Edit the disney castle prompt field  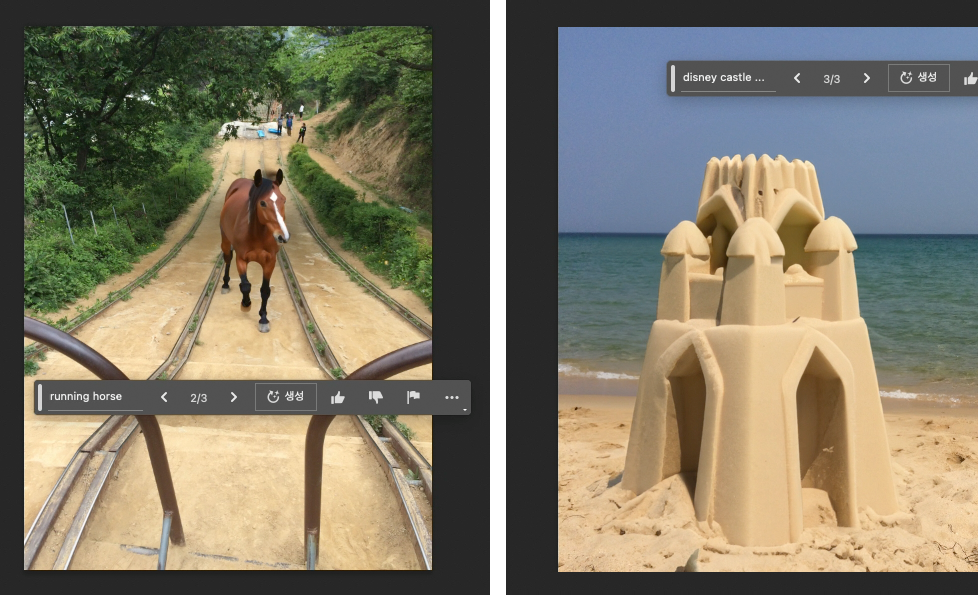click(728, 78)
